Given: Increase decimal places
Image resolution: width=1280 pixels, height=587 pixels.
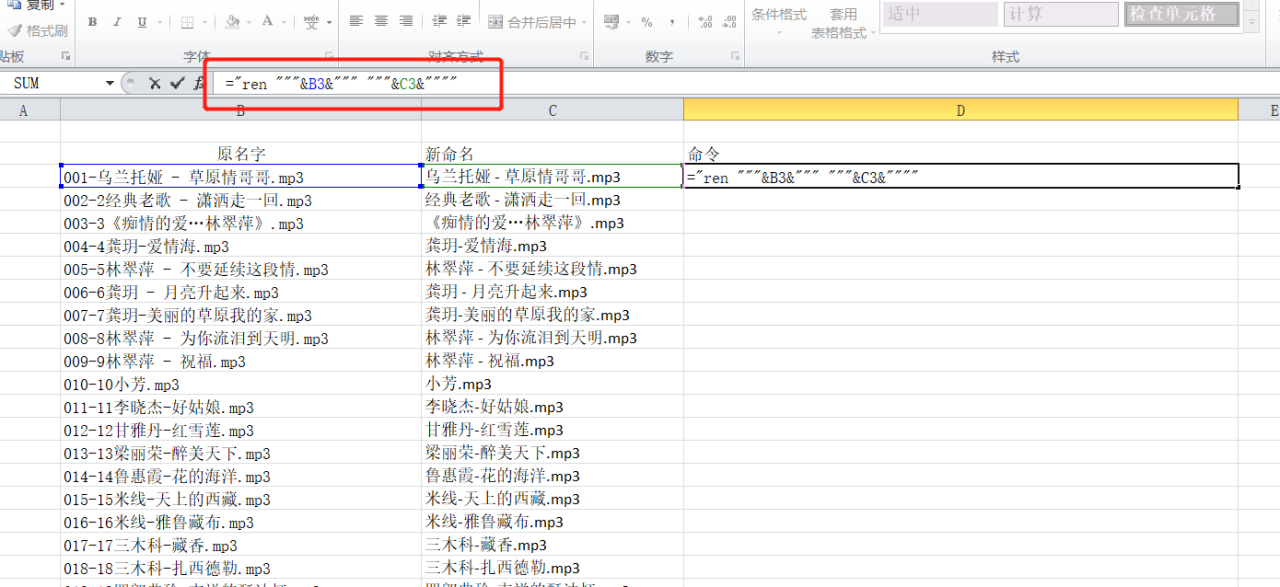Looking at the screenshot, I should (x=705, y=21).
